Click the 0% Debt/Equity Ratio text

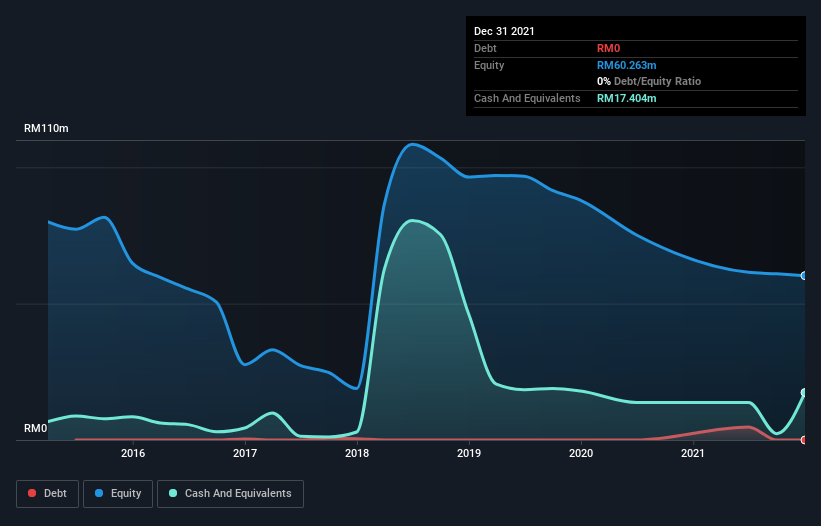pos(649,81)
